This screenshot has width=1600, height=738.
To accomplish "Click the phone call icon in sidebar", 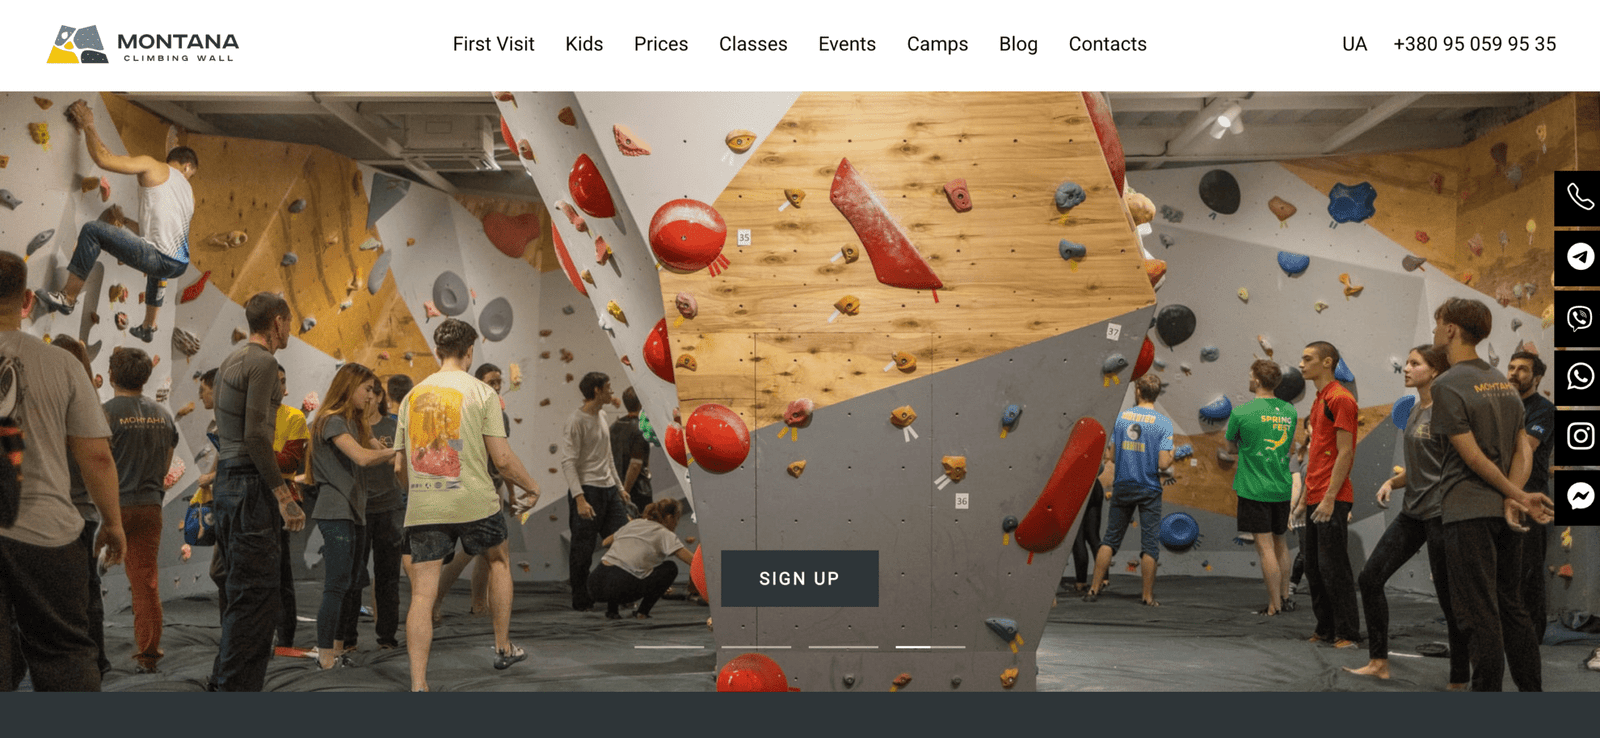I will [1579, 197].
